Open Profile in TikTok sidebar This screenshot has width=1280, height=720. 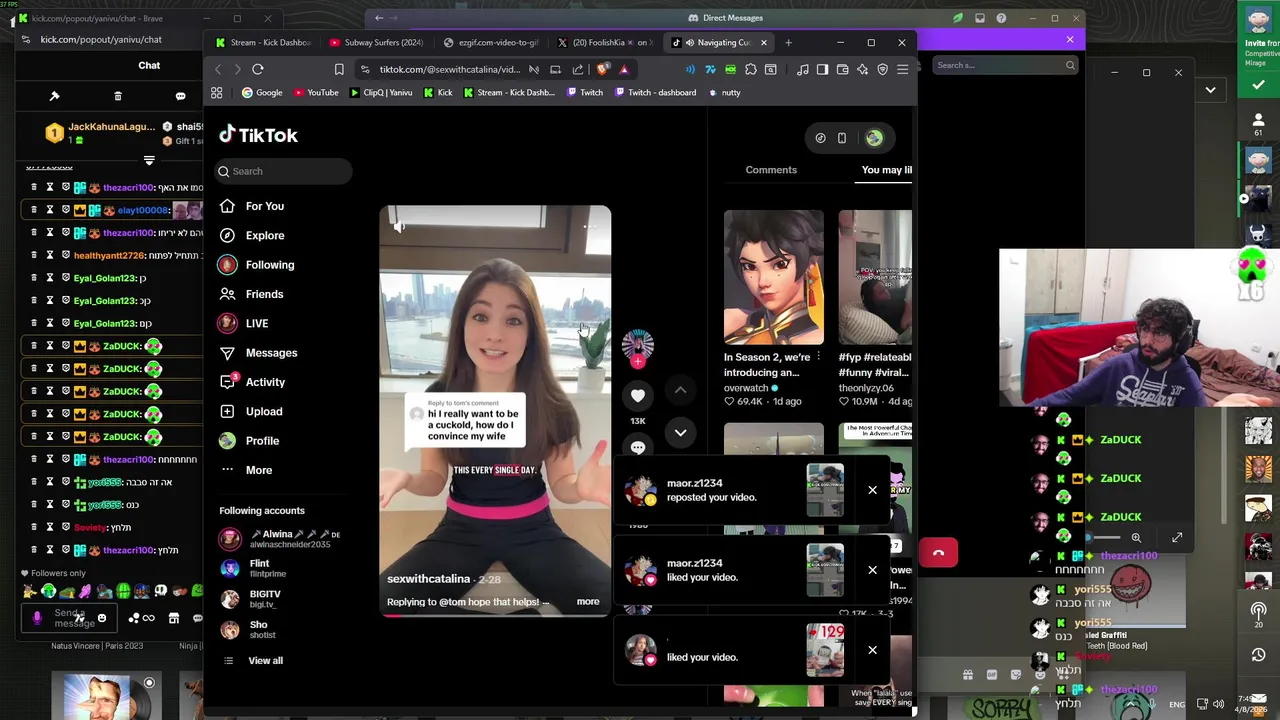(249, 441)
